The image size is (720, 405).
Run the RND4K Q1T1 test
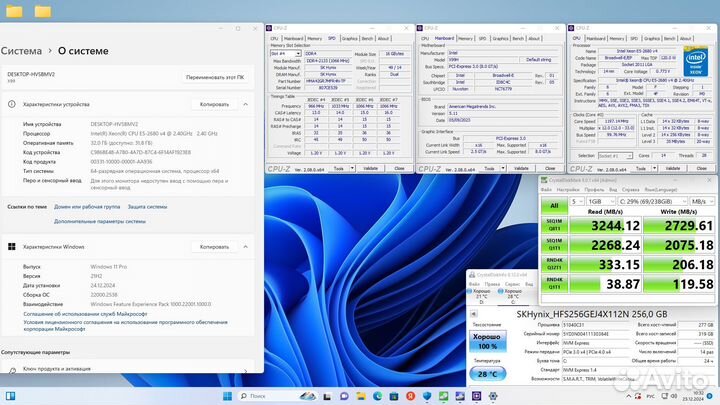554,283
